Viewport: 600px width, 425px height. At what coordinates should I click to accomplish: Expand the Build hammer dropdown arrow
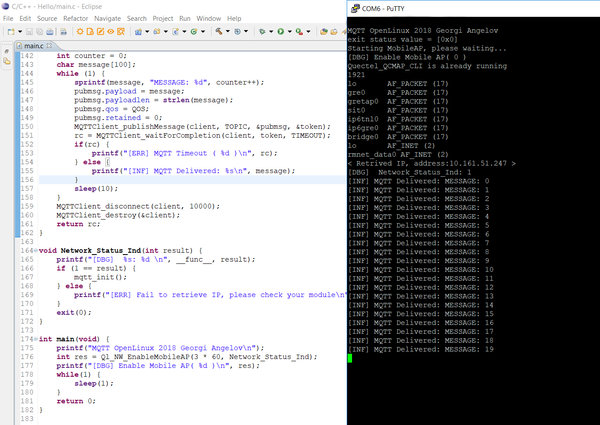tap(228, 31)
